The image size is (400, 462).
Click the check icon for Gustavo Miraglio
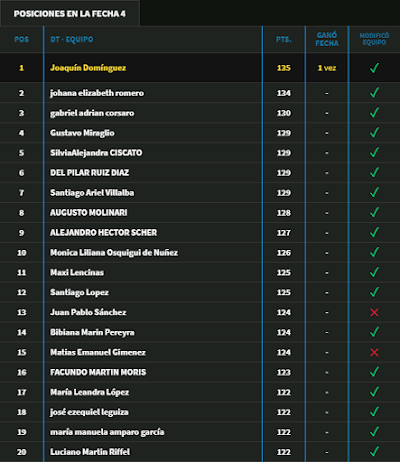(x=374, y=132)
